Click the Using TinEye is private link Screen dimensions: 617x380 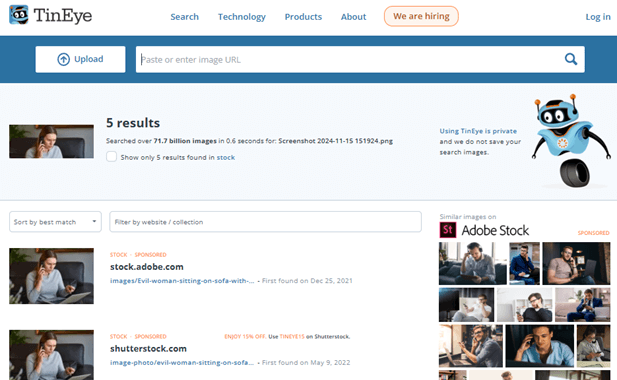click(478, 131)
